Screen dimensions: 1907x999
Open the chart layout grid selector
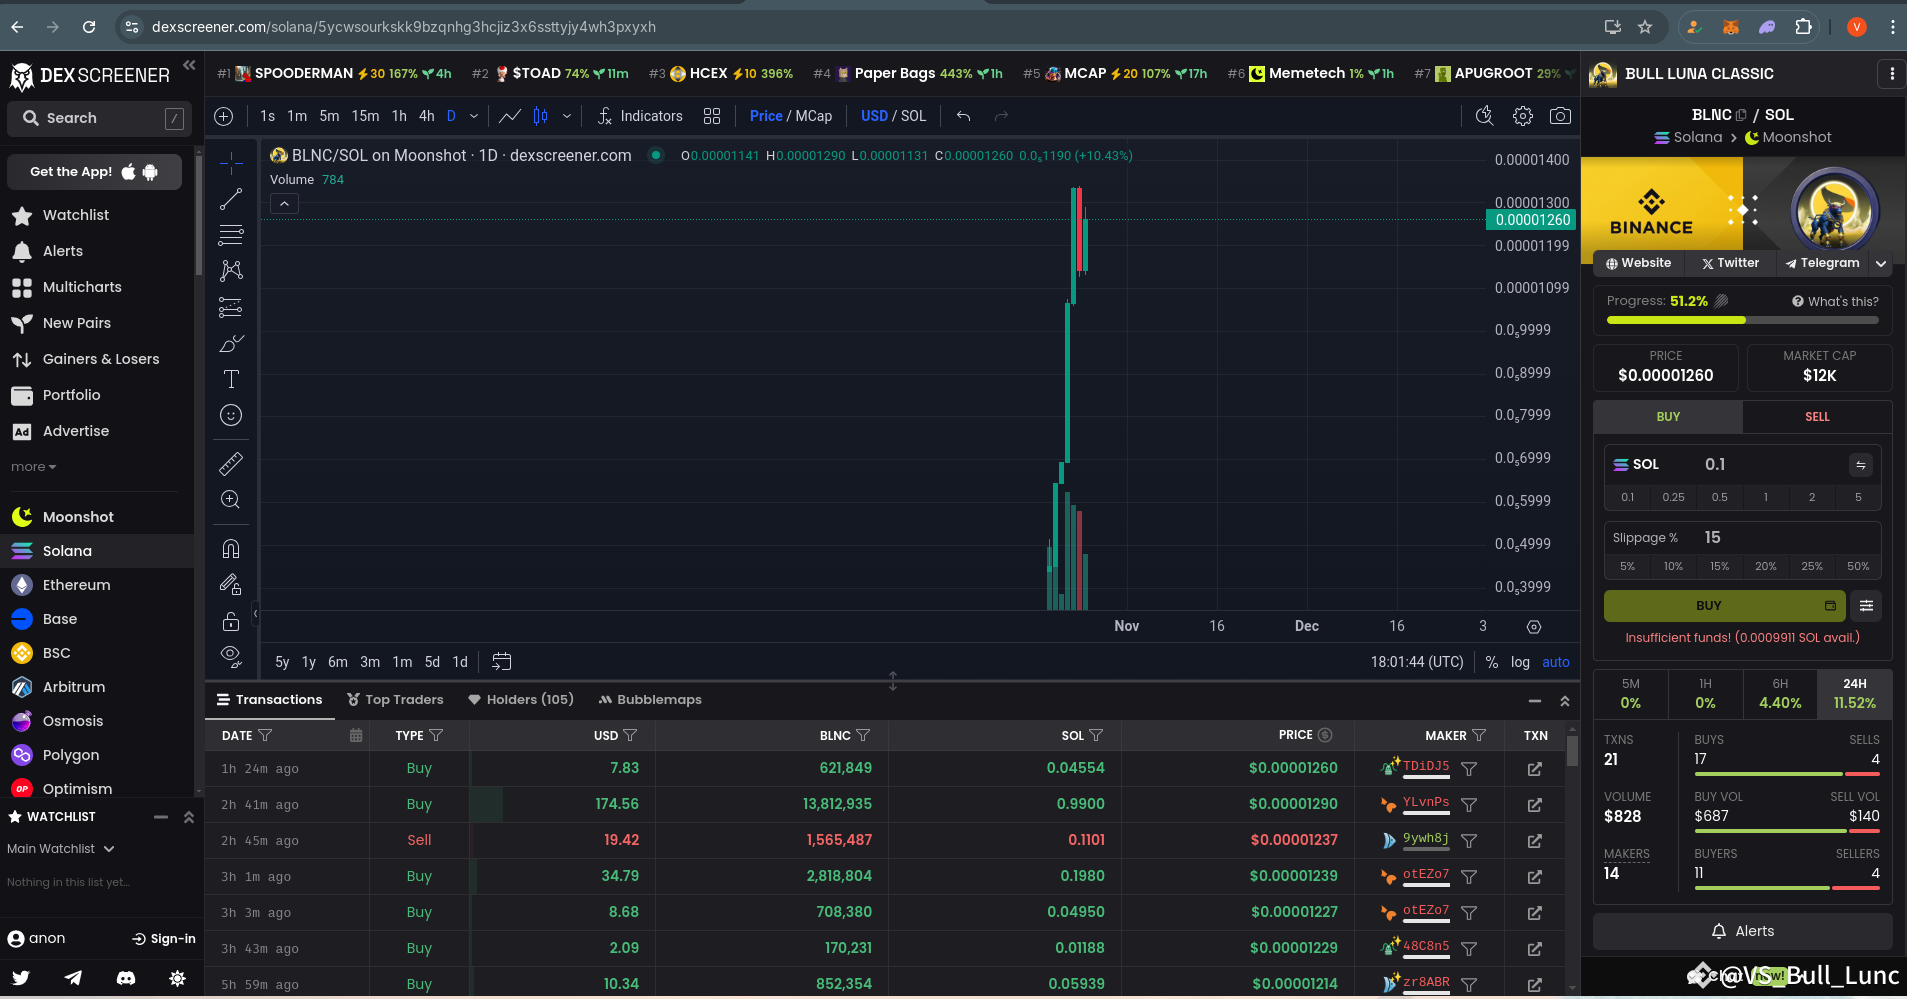click(x=712, y=116)
